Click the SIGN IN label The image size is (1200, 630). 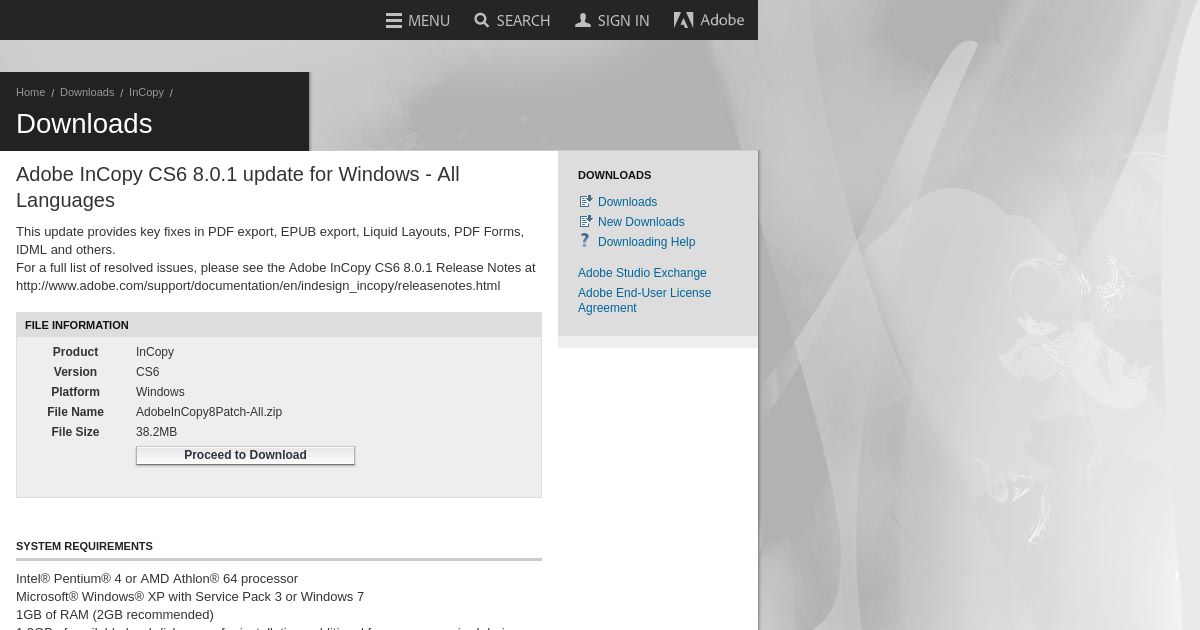tap(623, 20)
